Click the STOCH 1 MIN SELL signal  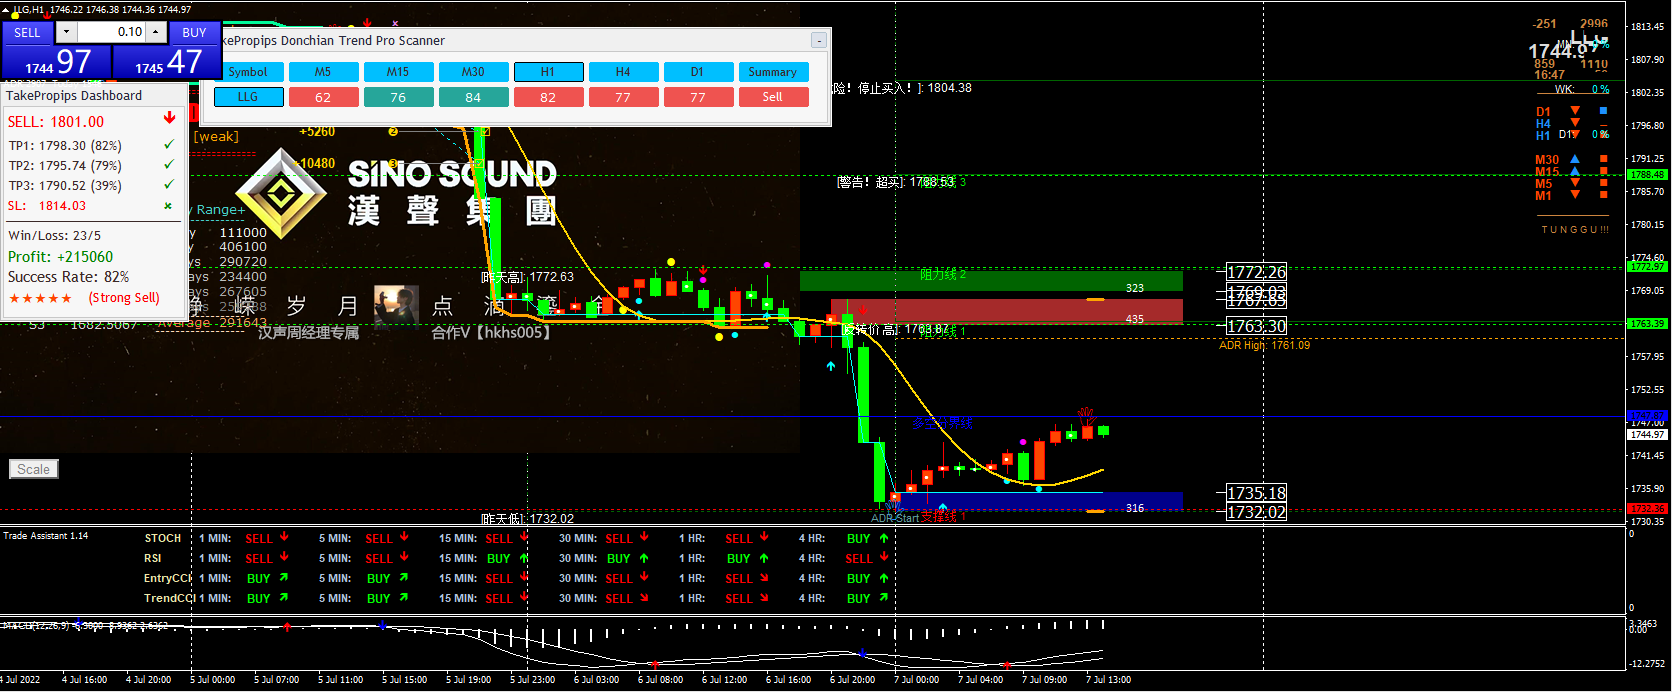[x=266, y=538]
